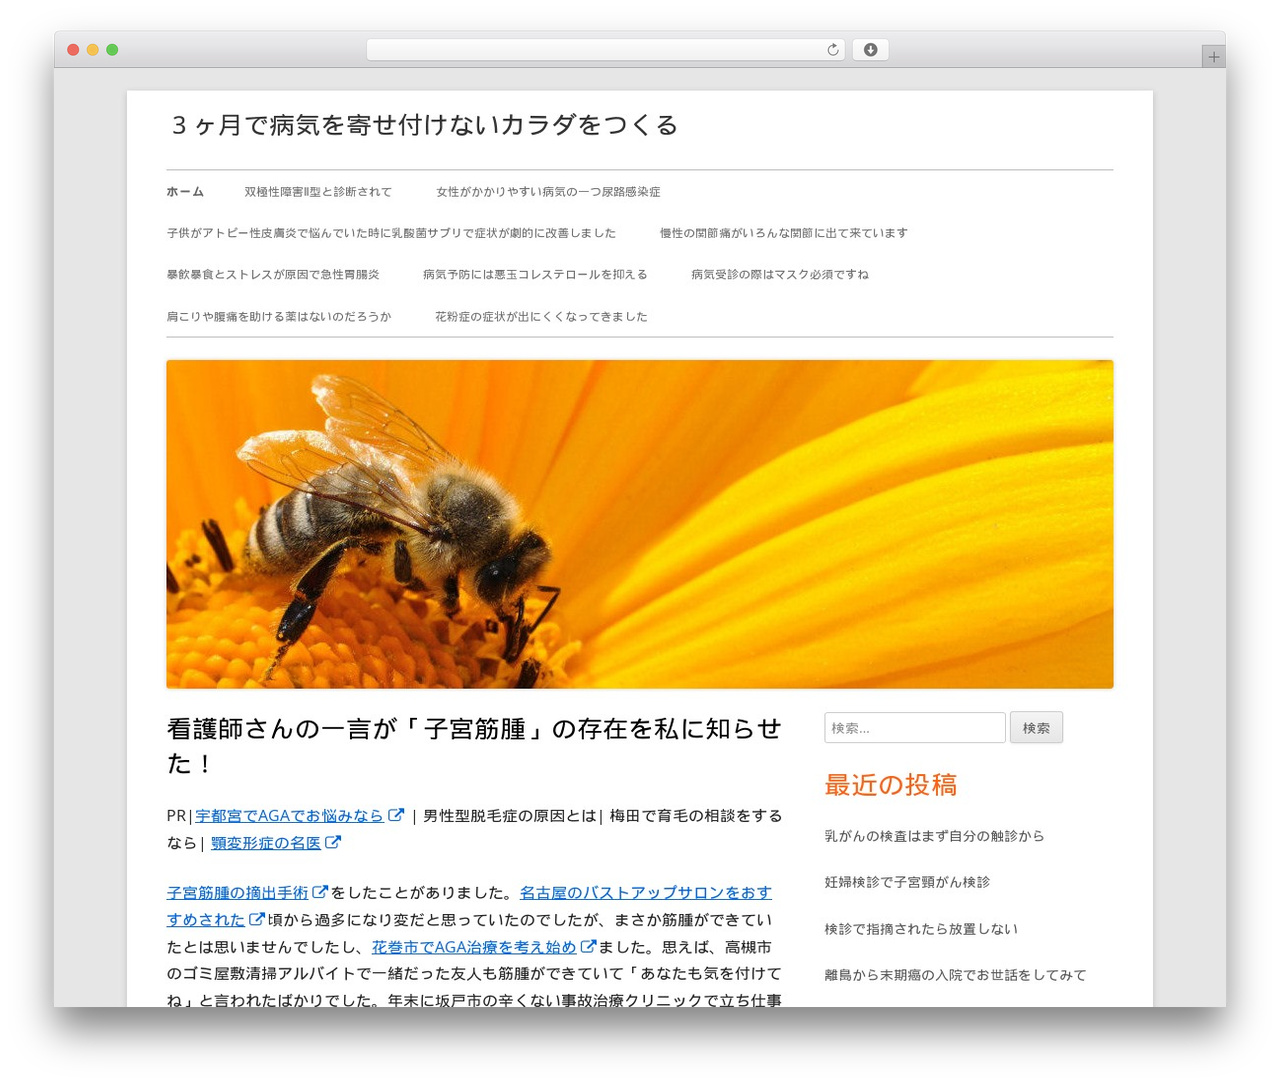Select 暴飲暴食とストレスが原因で急性胃腸炎 in navigation

pos(273,274)
